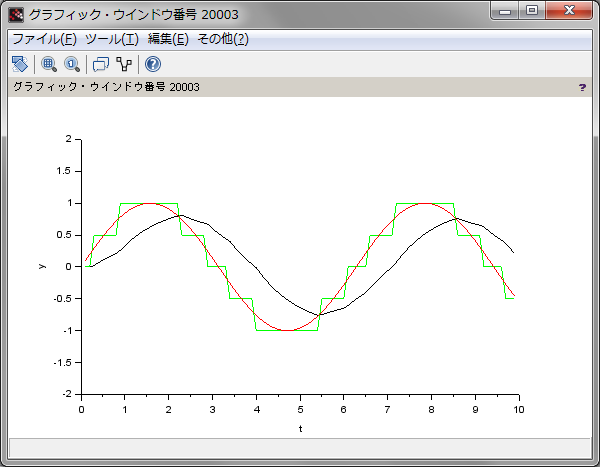
Task: Click the x-axis label t
Action: pyautogui.click(x=299, y=428)
